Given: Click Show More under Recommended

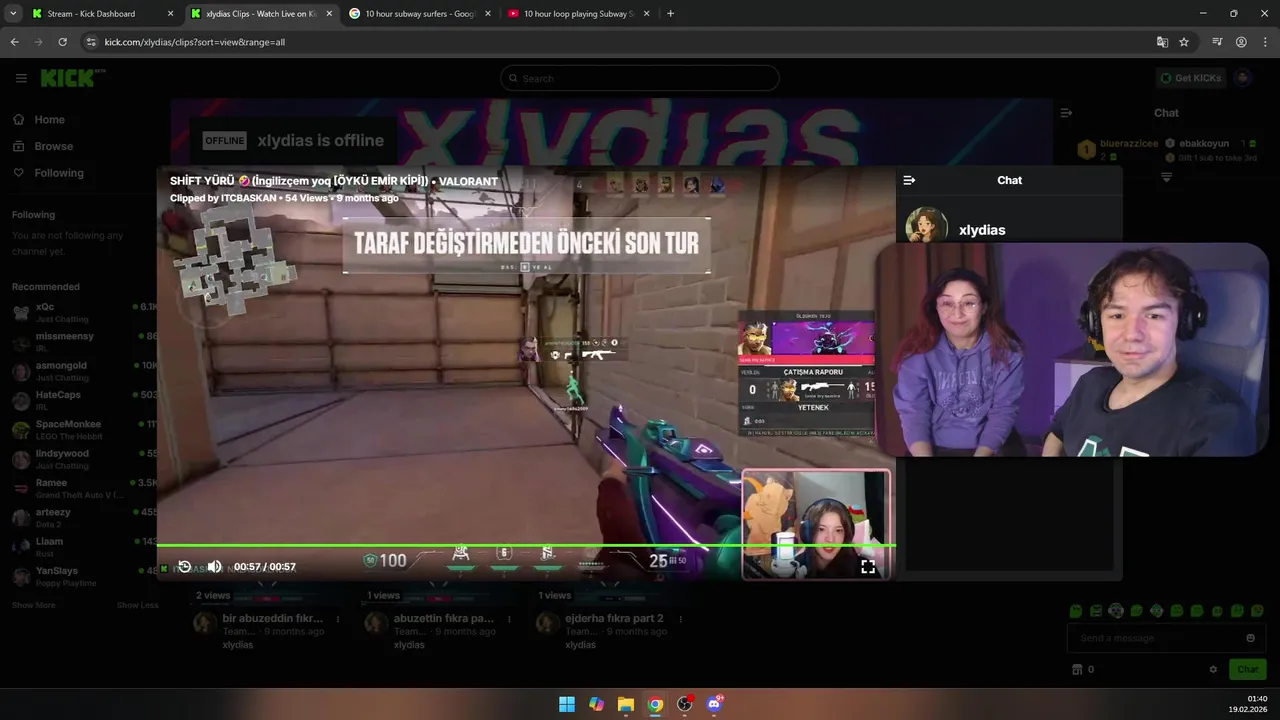Looking at the screenshot, I should click(x=34, y=605).
